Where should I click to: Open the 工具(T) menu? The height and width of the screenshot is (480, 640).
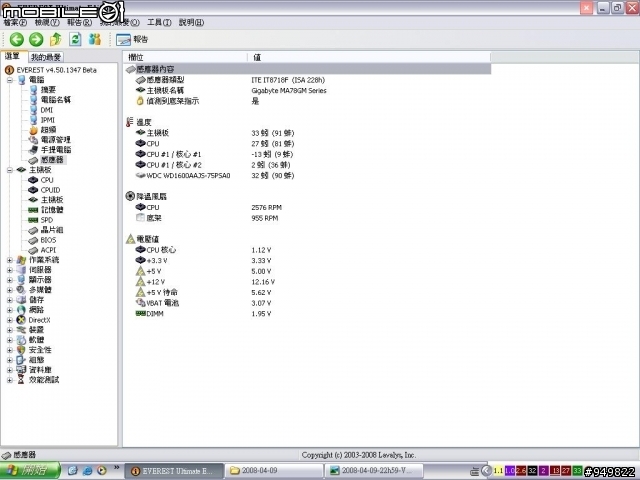[x=159, y=22]
